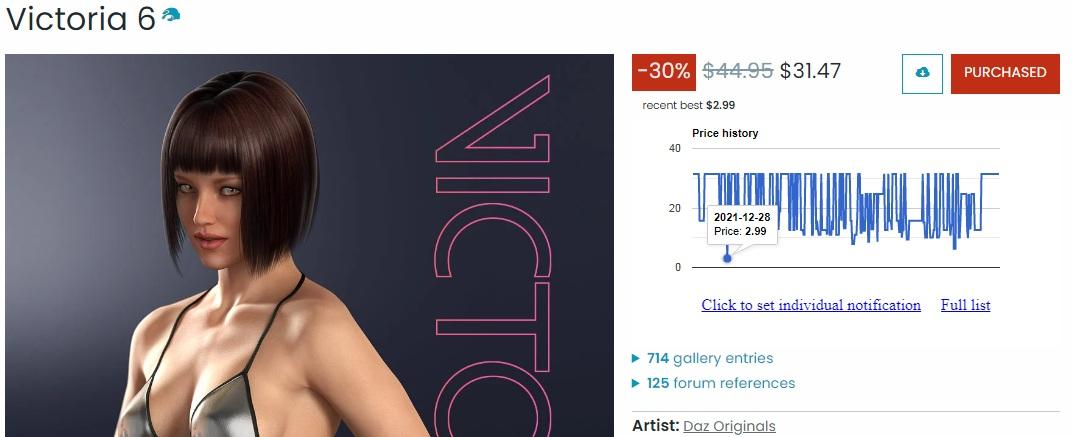Click the struck-through $44.95 original price
This screenshot has height=437, width=1072.
pyautogui.click(x=738, y=70)
